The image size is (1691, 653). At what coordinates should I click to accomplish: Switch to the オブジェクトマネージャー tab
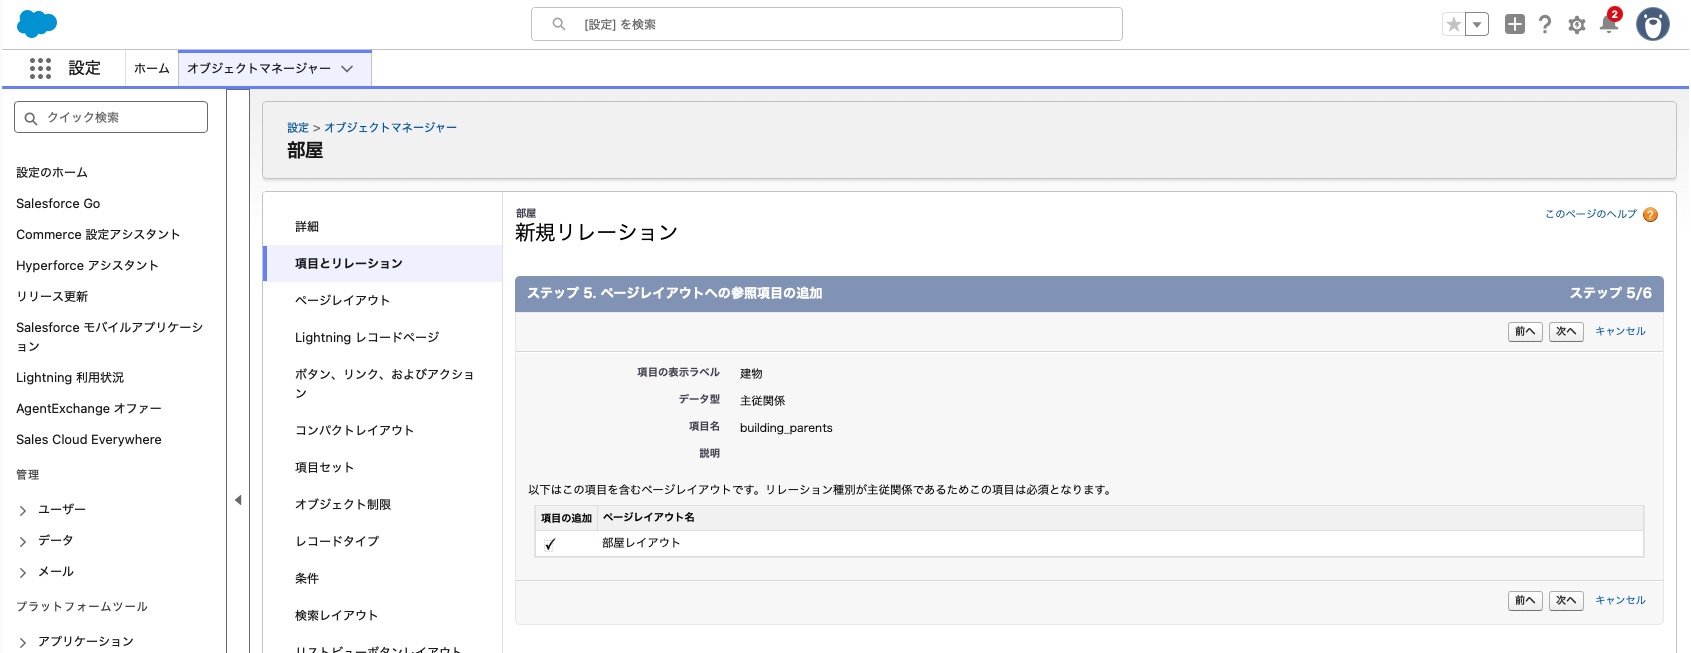pyautogui.click(x=259, y=68)
